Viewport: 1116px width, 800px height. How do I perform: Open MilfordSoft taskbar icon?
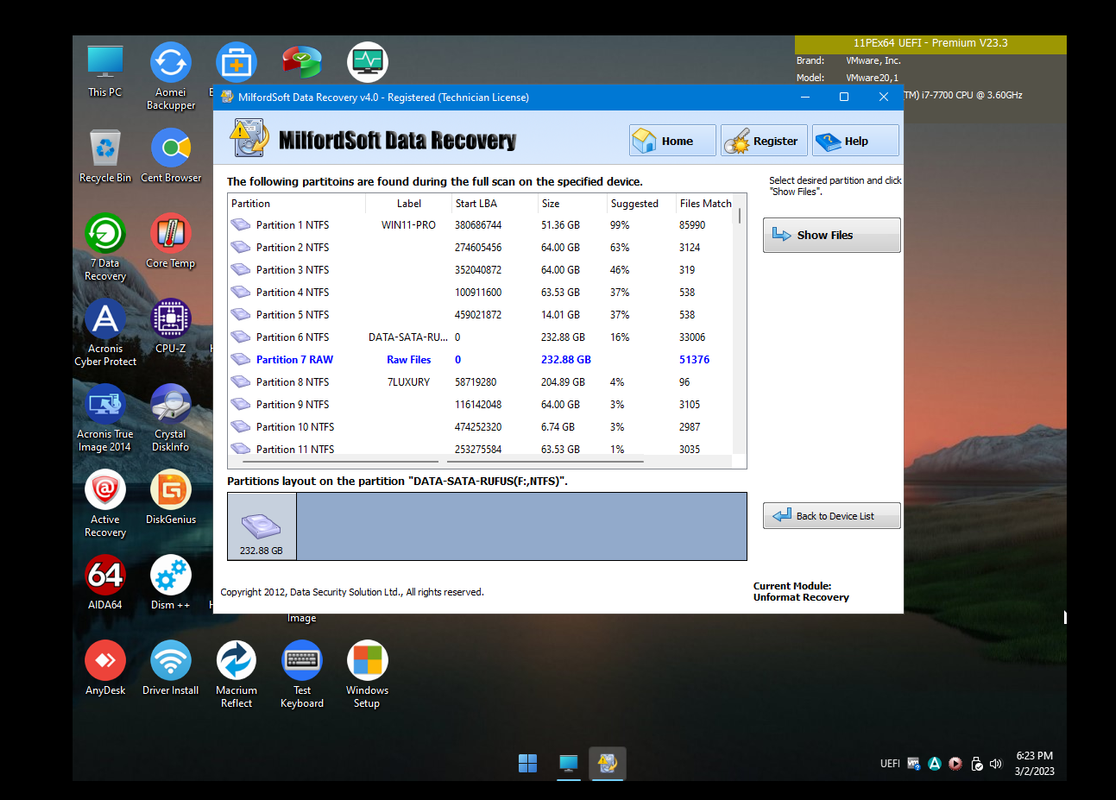607,764
